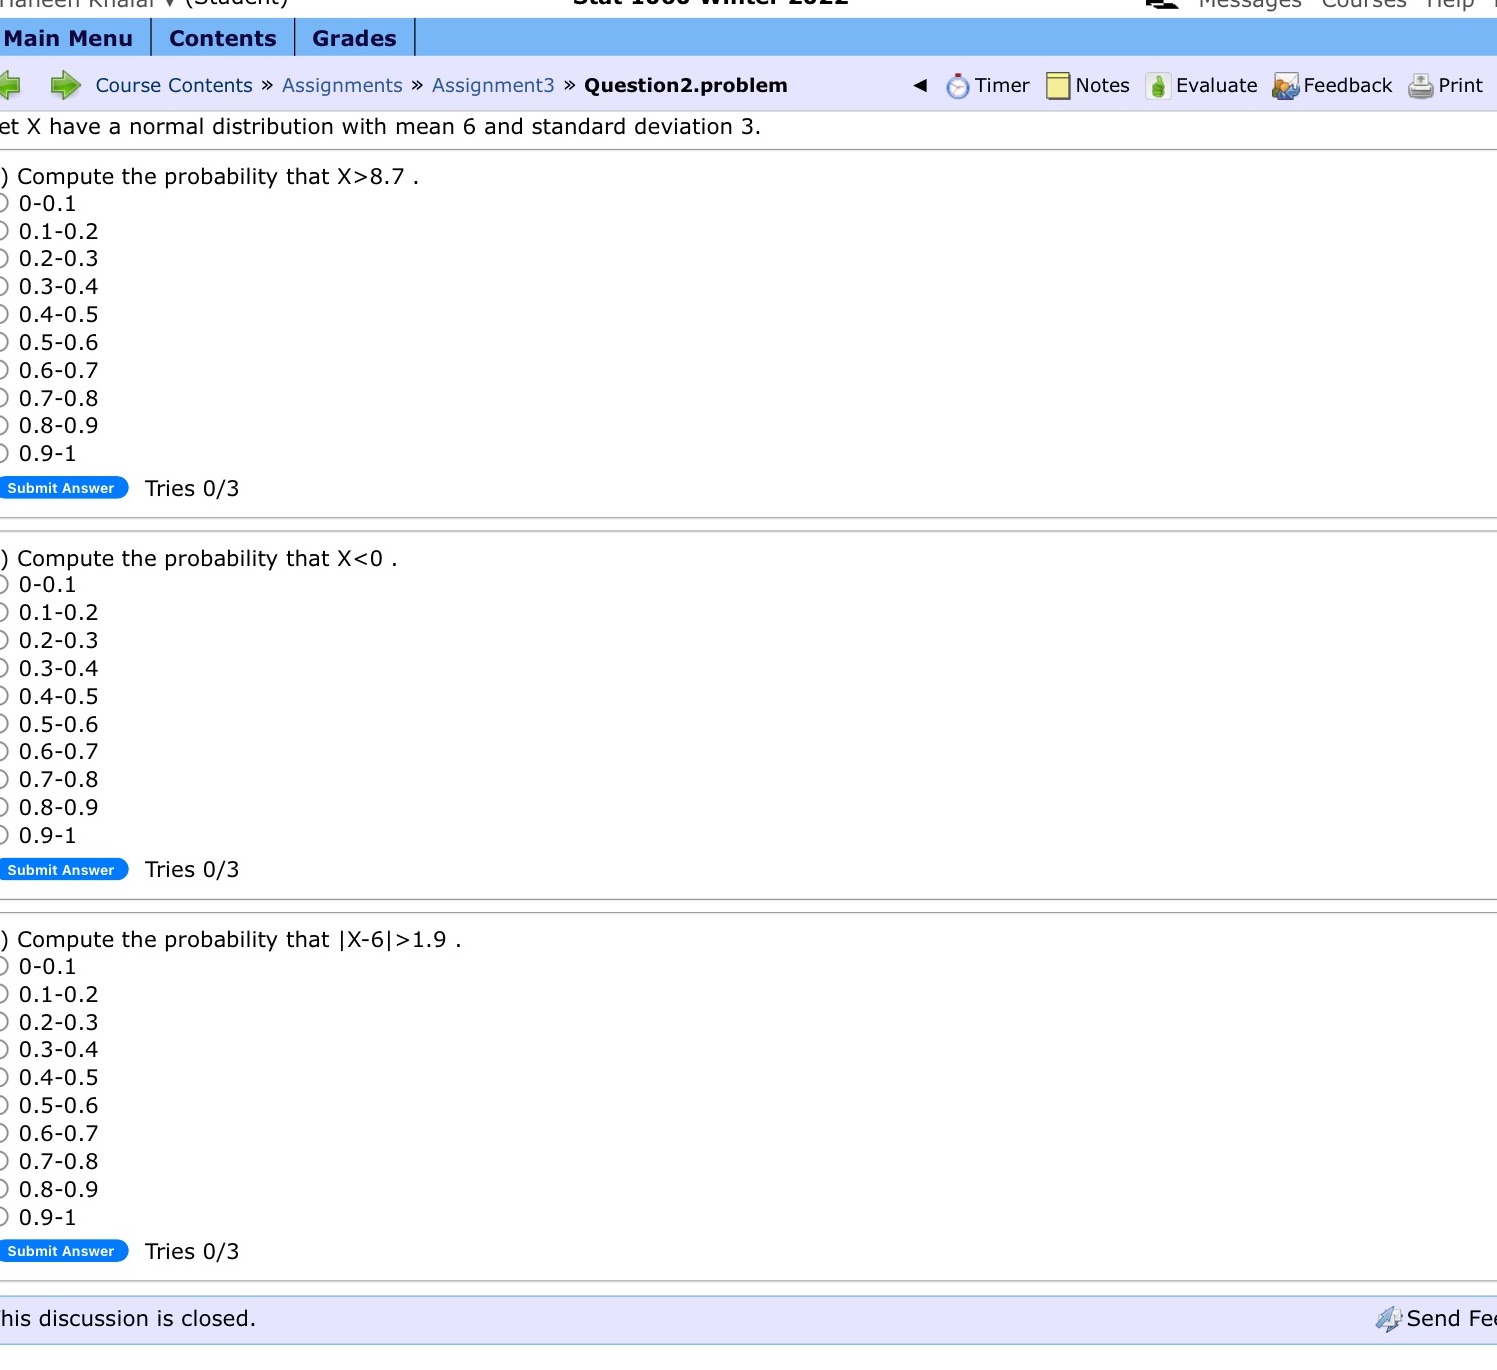Click the Send Feedback icon at bottom
1497x1370 pixels.
pyautogui.click(x=1390, y=1318)
